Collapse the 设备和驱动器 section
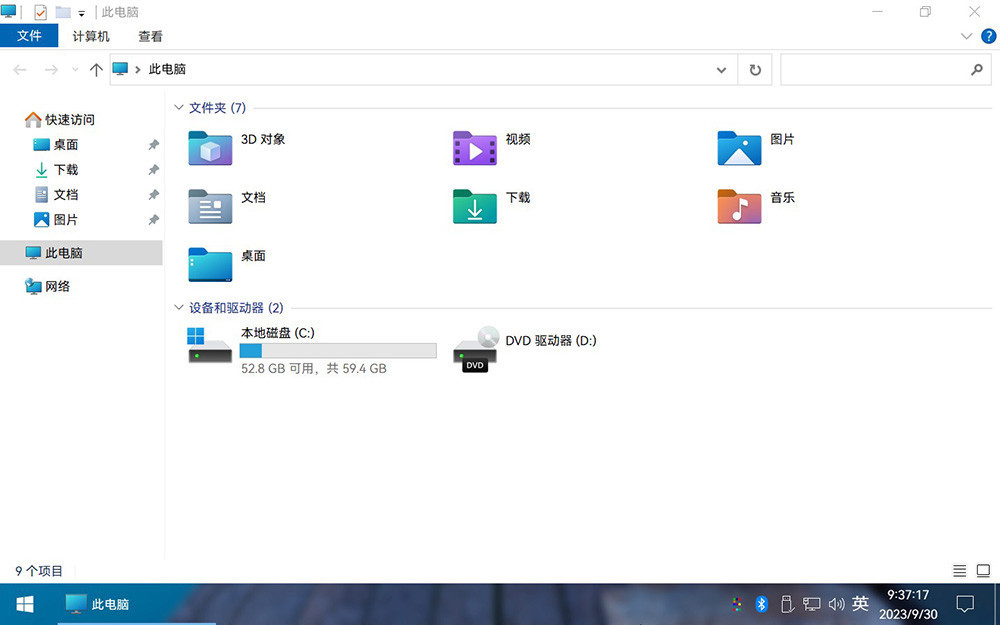Screen dimensions: 1000x625 (178, 308)
